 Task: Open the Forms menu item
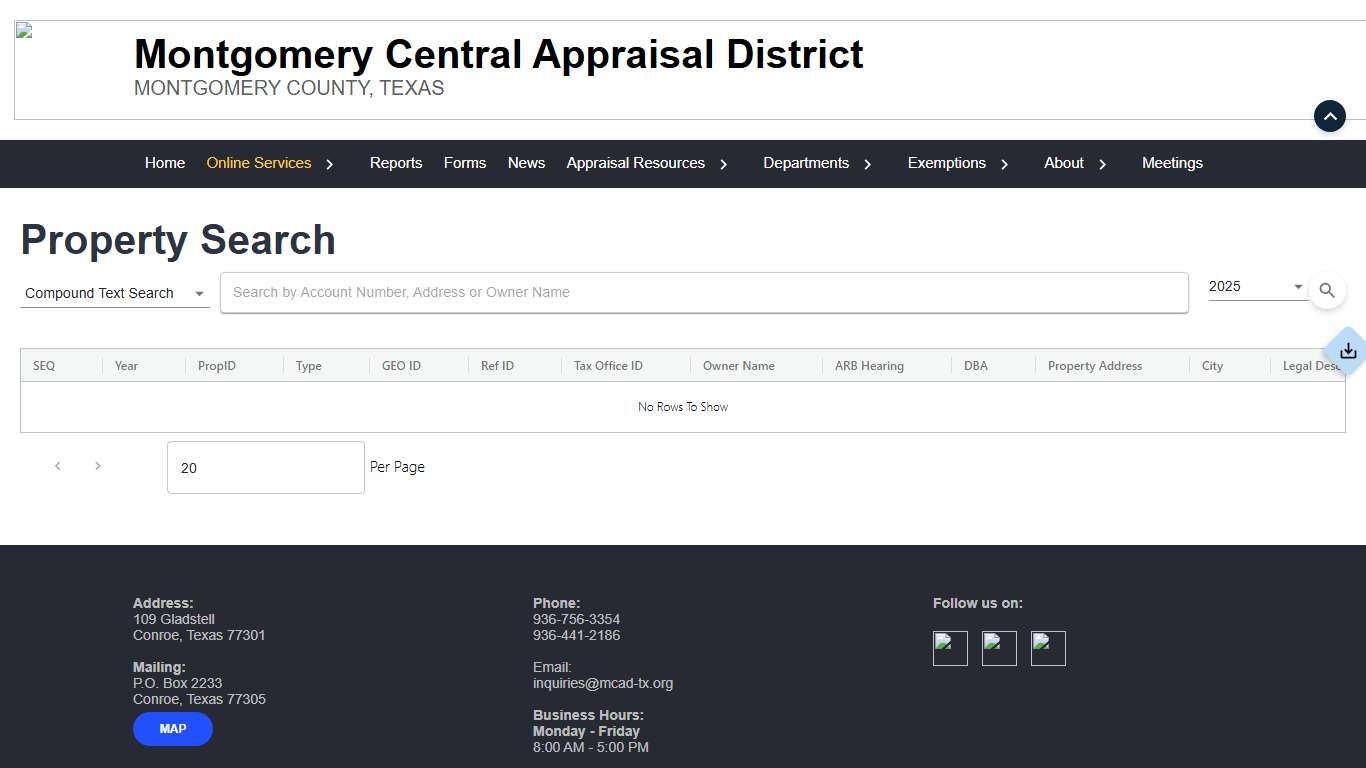(x=465, y=163)
